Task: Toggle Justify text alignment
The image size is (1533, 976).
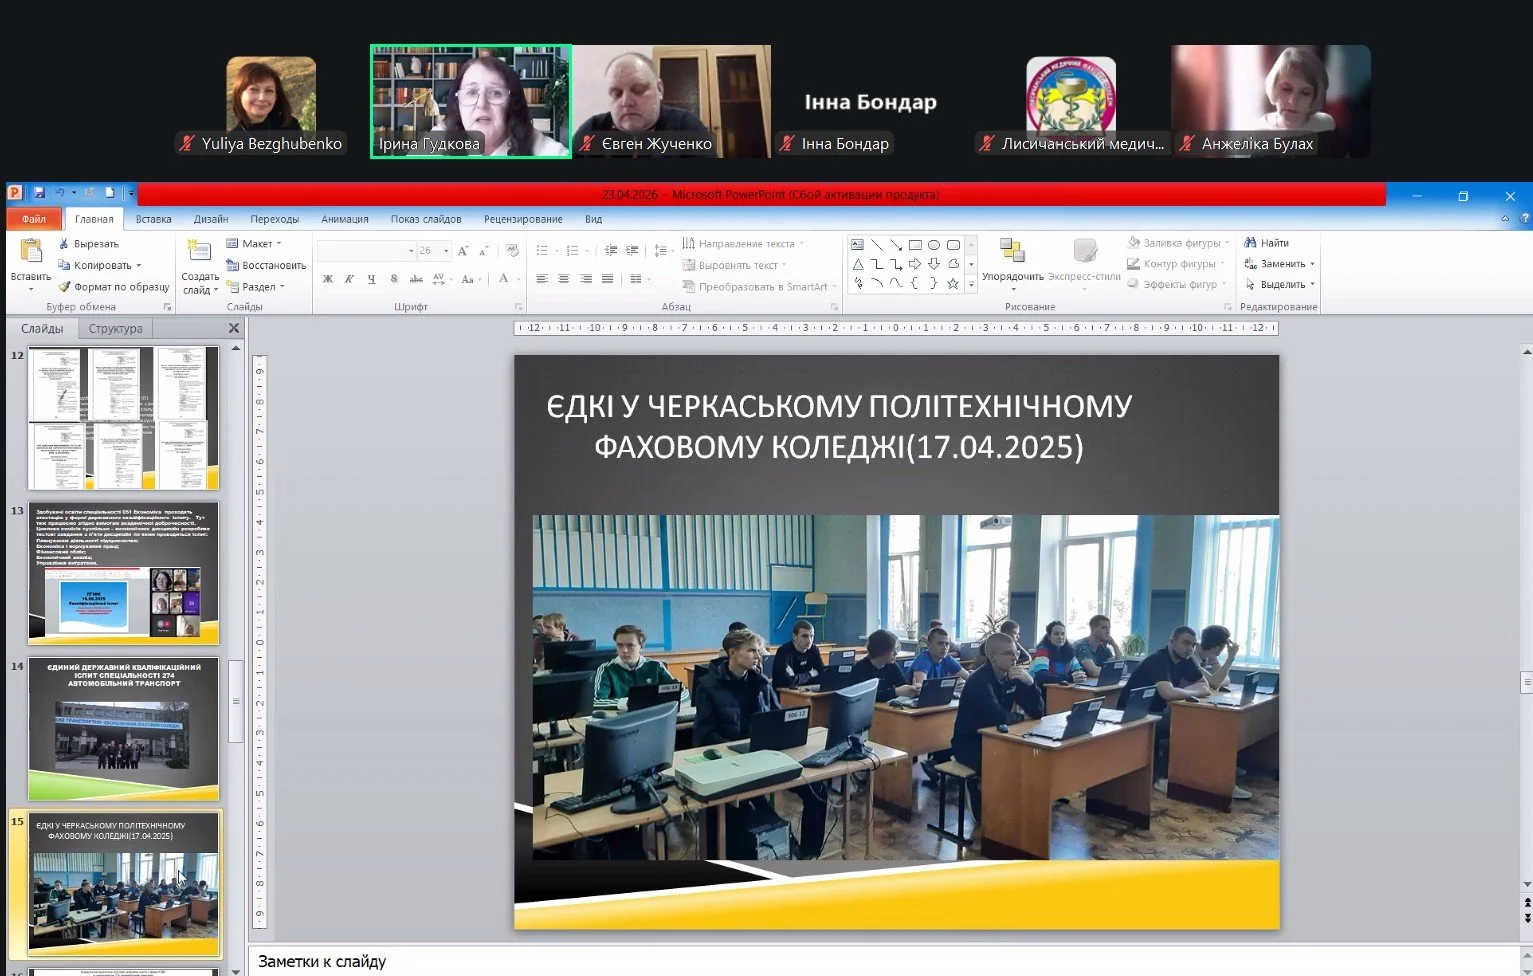Action: (x=608, y=279)
